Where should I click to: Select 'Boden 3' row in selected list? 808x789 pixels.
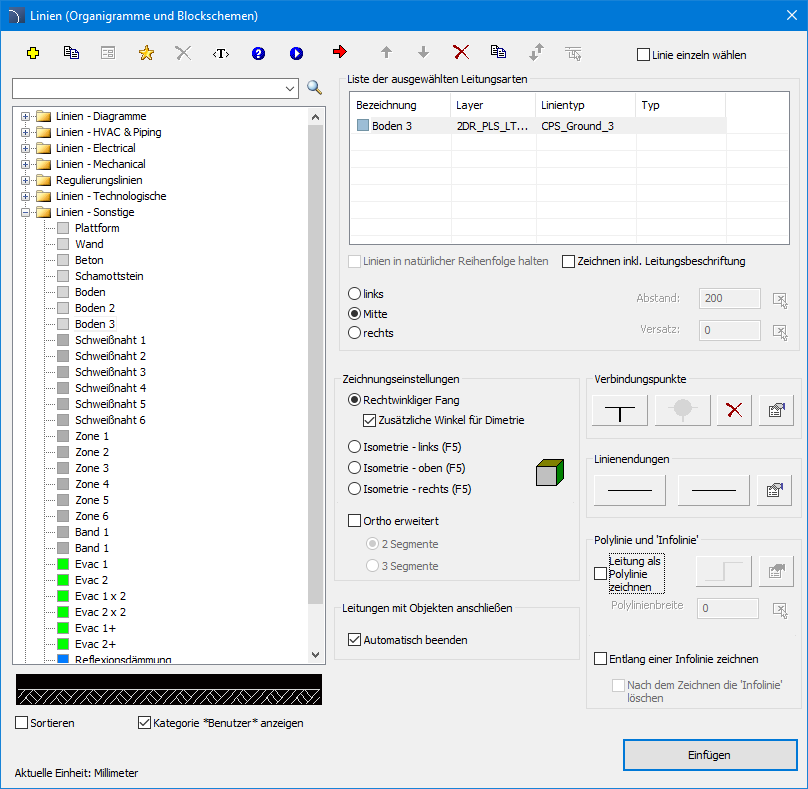[391, 126]
